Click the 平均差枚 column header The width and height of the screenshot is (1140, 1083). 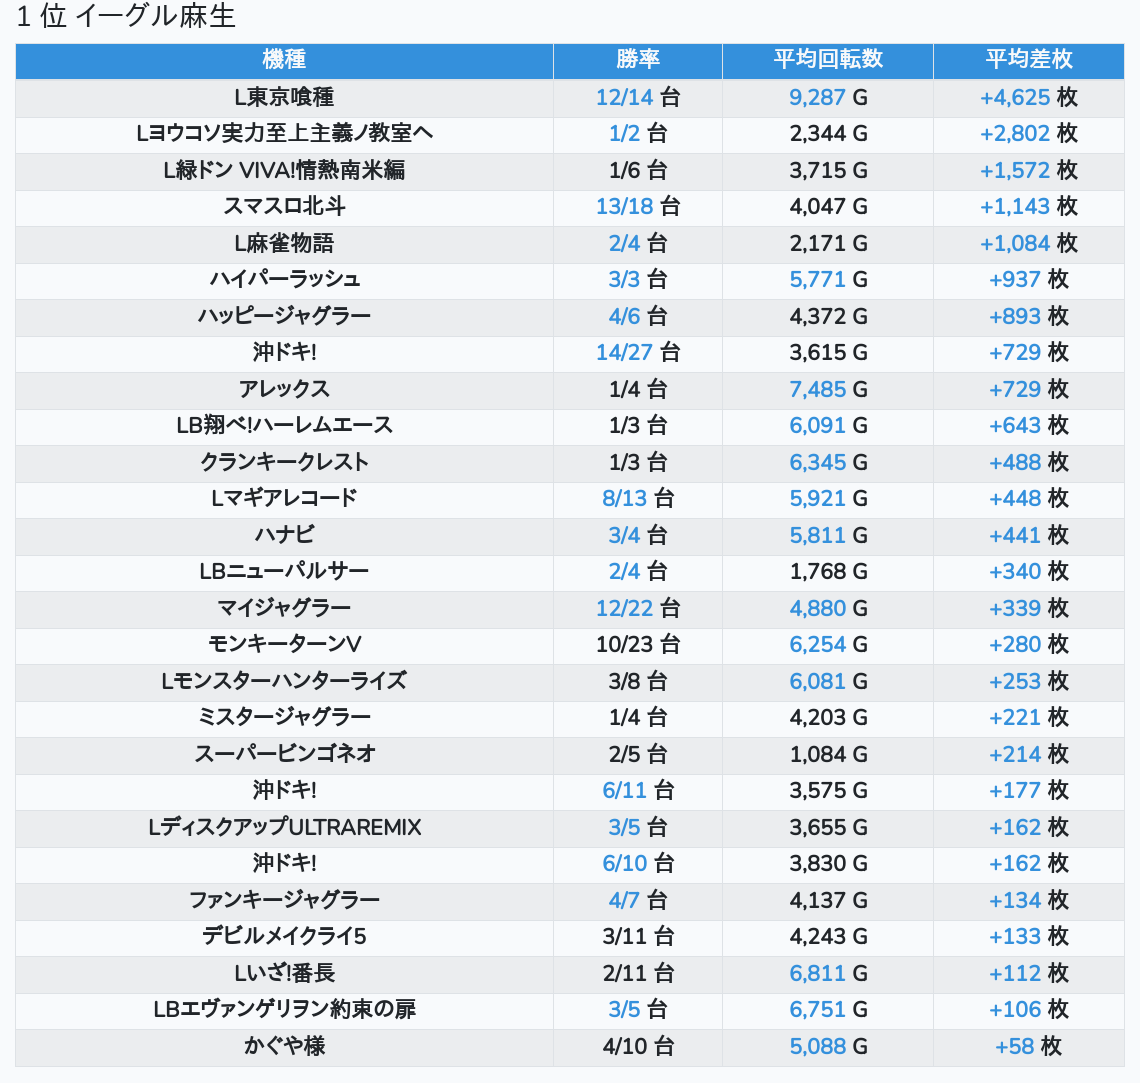tap(1029, 60)
